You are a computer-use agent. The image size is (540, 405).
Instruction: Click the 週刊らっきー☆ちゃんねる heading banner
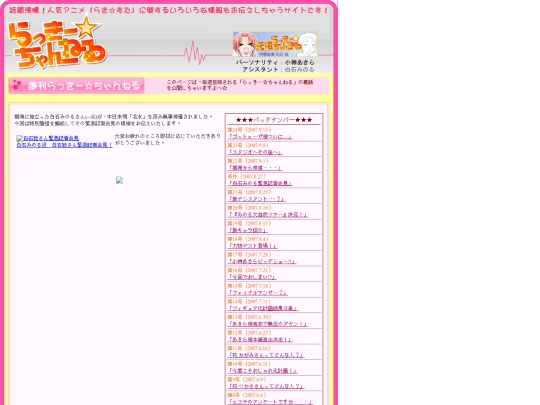[76, 86]
